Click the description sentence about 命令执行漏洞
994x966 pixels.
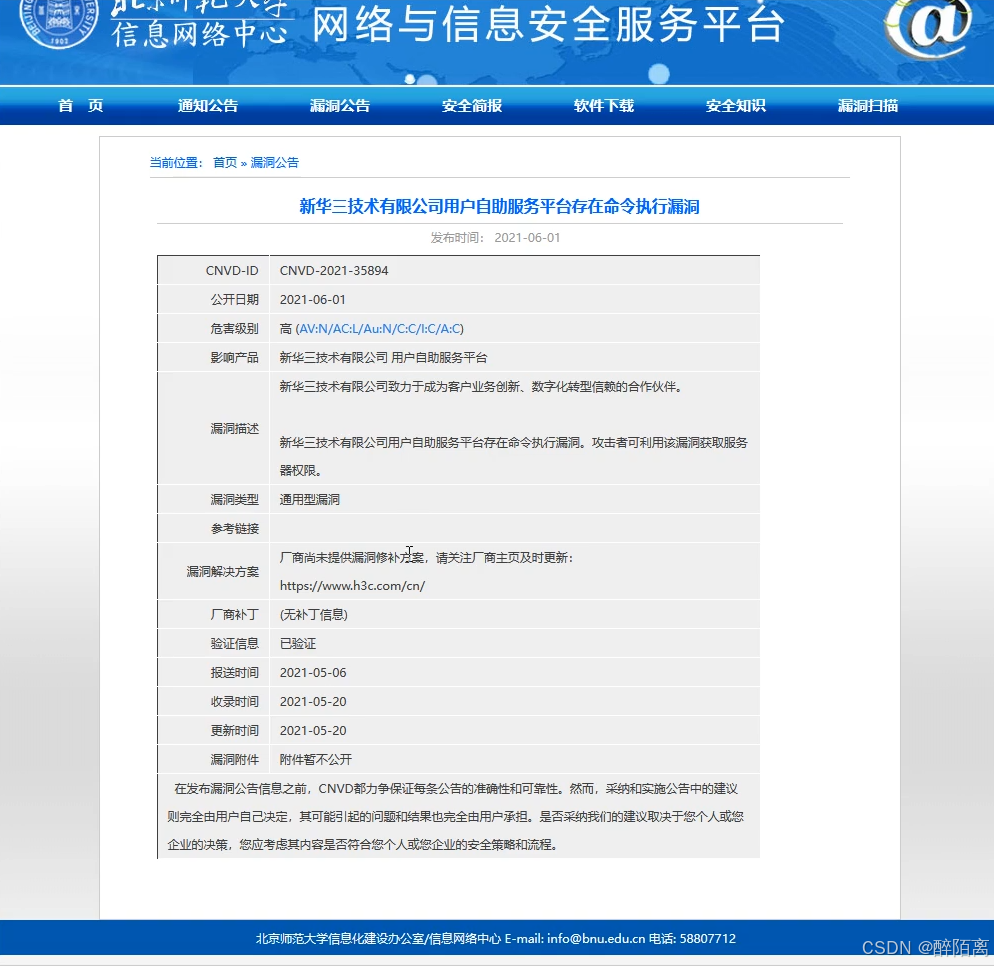tap(513, 456)
